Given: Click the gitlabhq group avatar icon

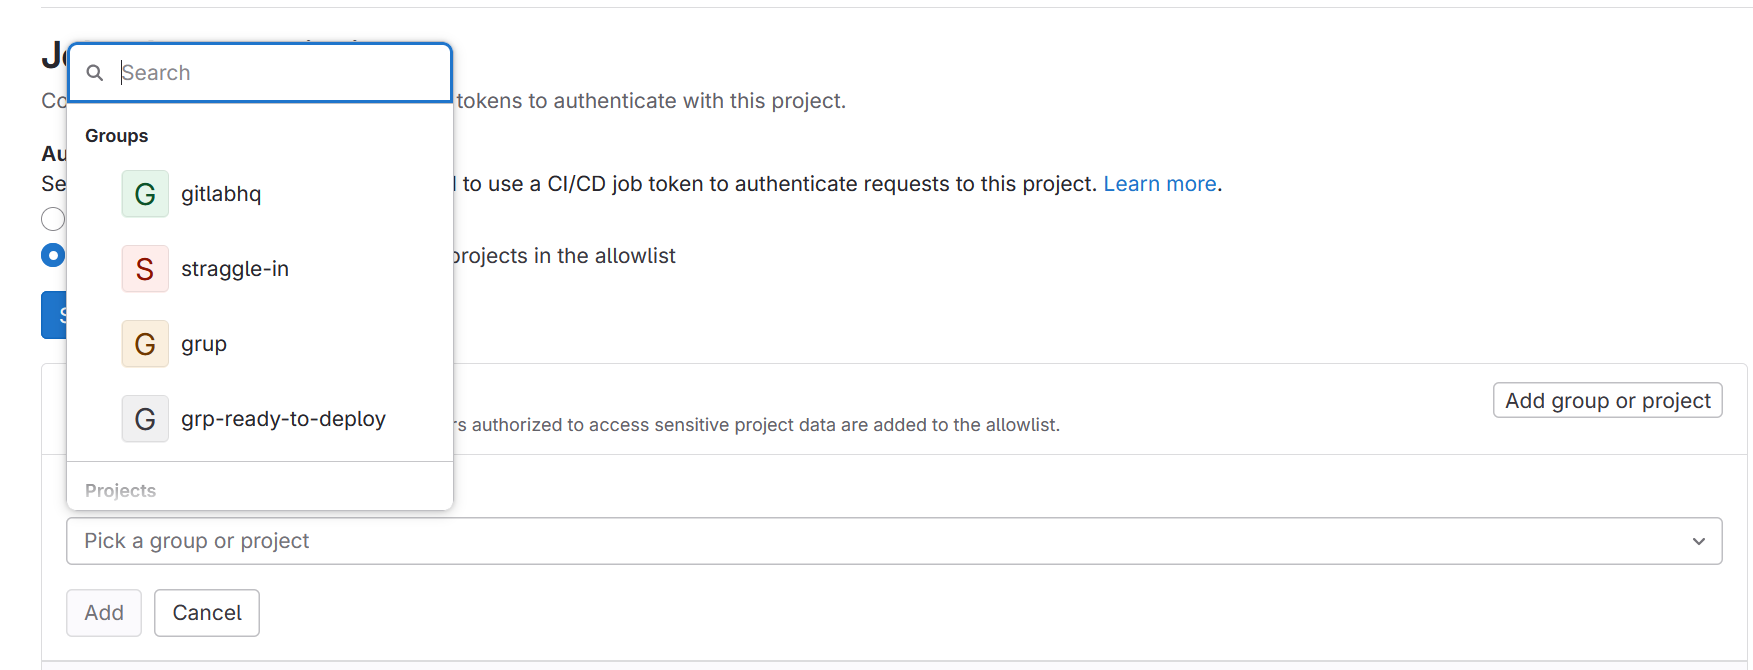Looking at the screenshot, I should tap(144, 193).
